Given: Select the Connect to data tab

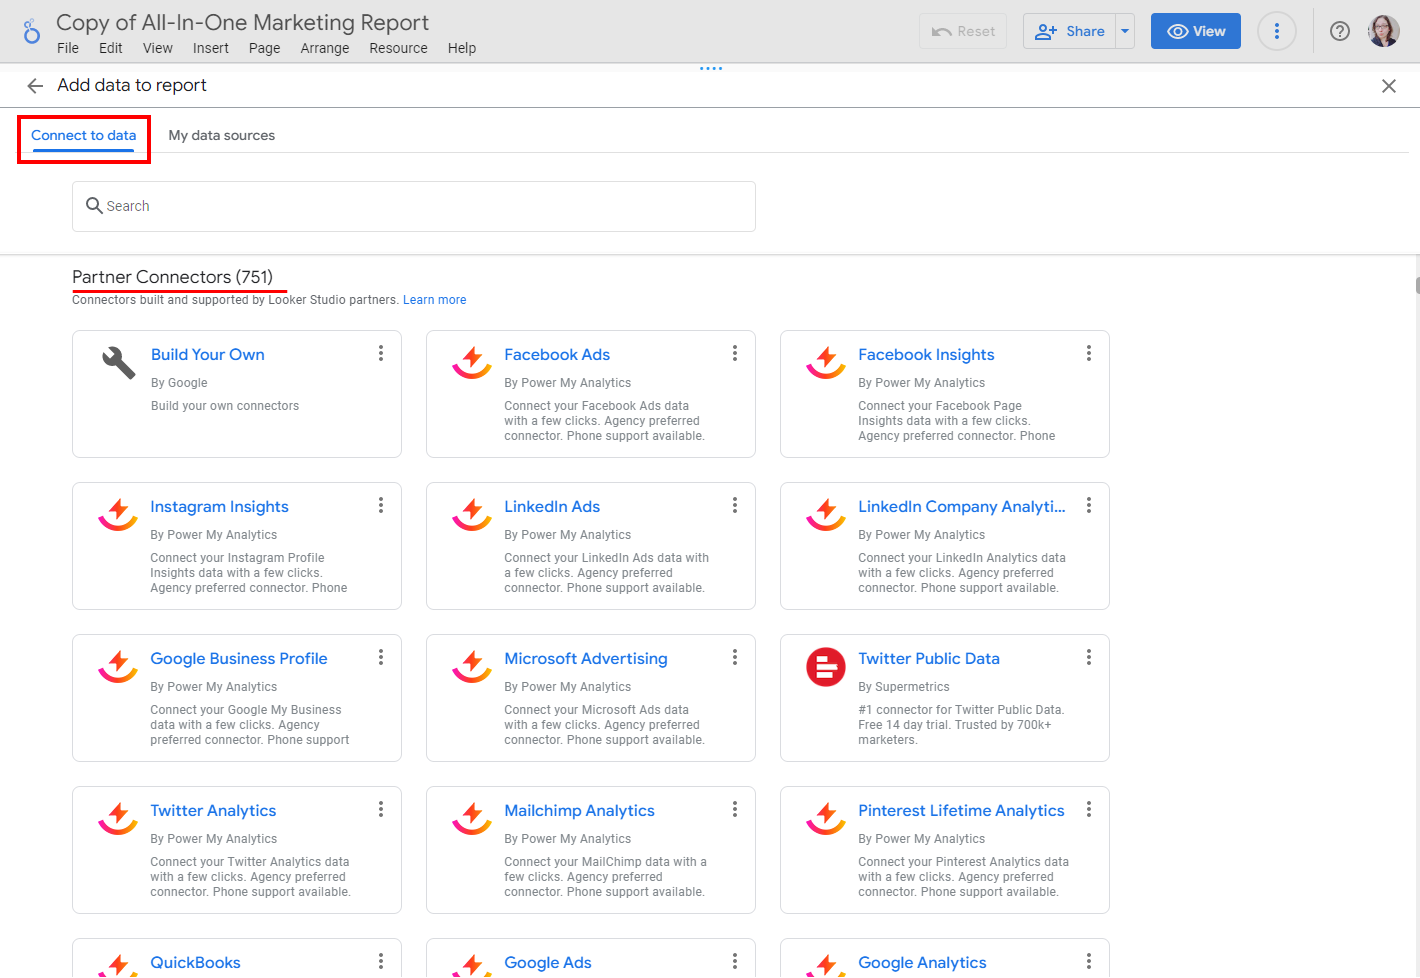Looking at the screenshot, I should (83, 135).
